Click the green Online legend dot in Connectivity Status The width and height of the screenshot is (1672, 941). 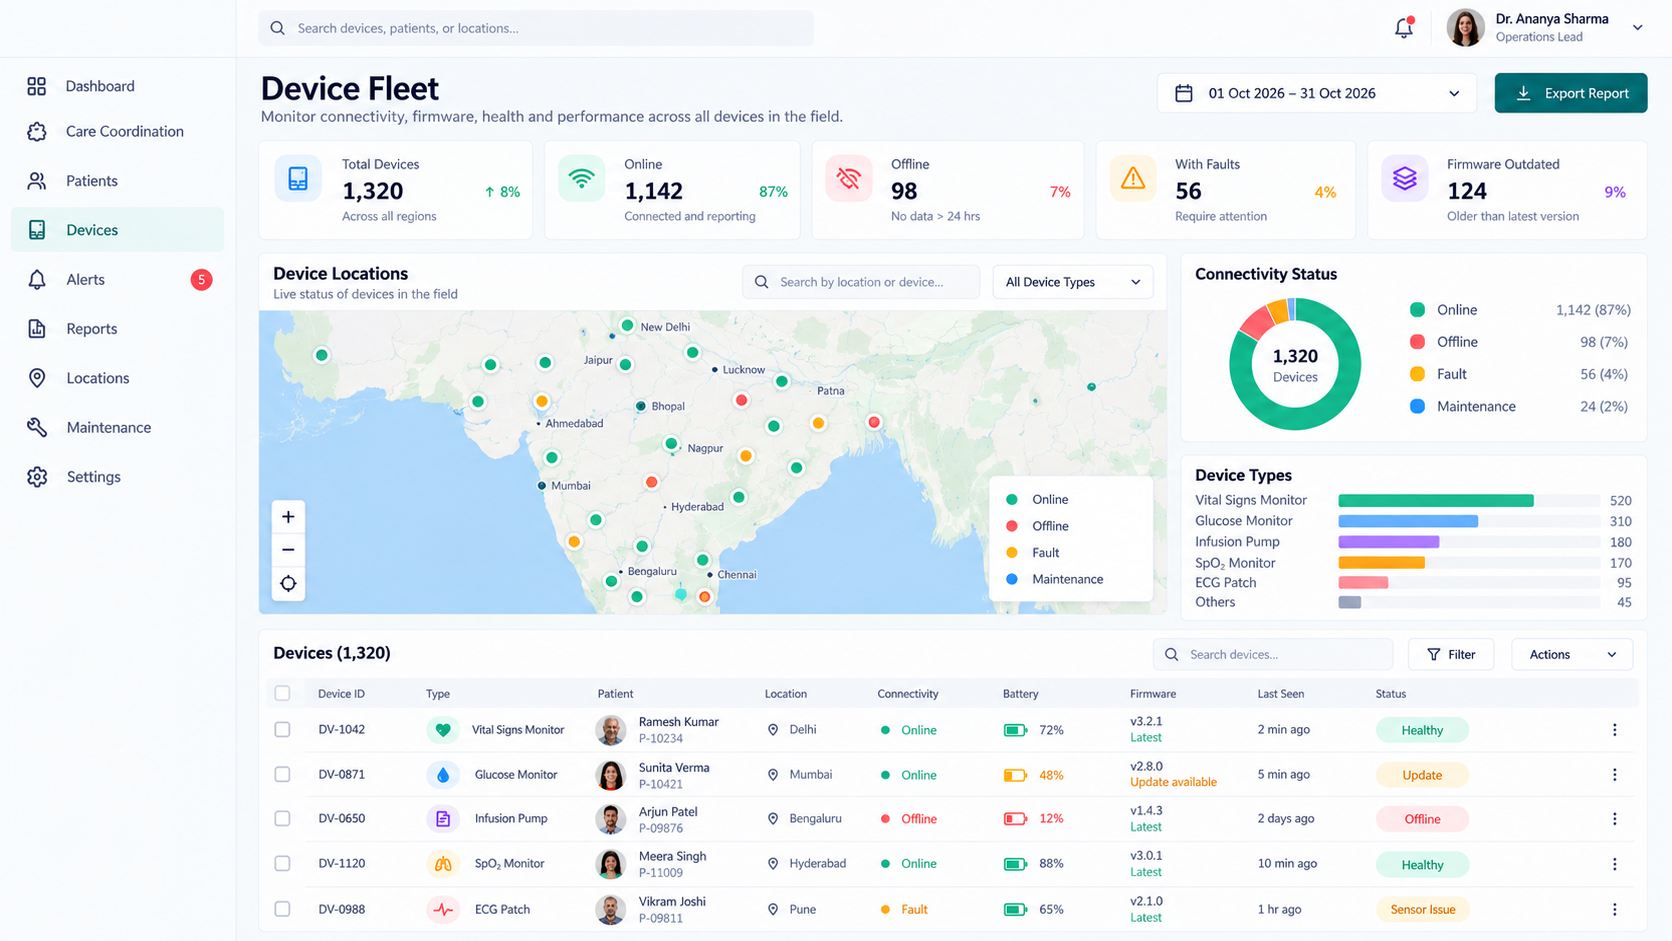tap(1417, 310)
